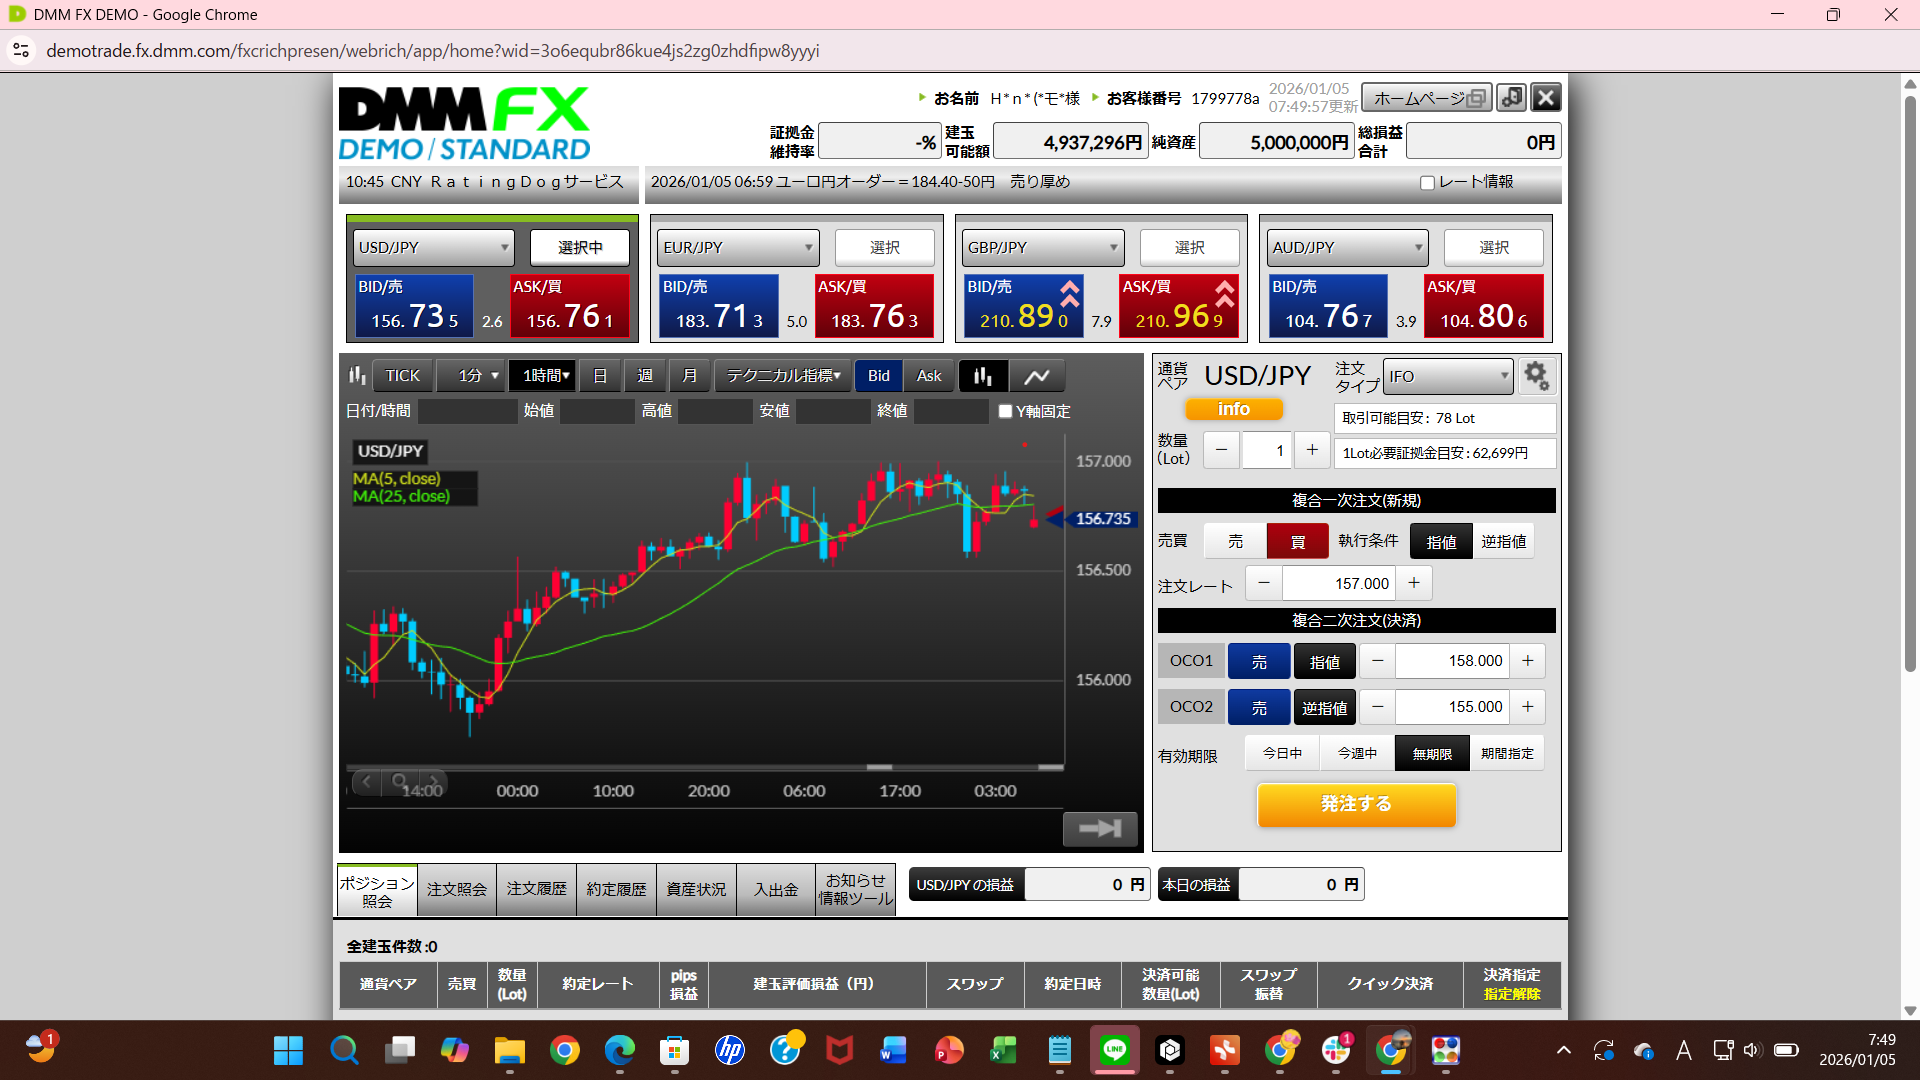Open HP app from taskbar
The width and height of the screenshot is (1920, 1080).
pos(730,1050)
